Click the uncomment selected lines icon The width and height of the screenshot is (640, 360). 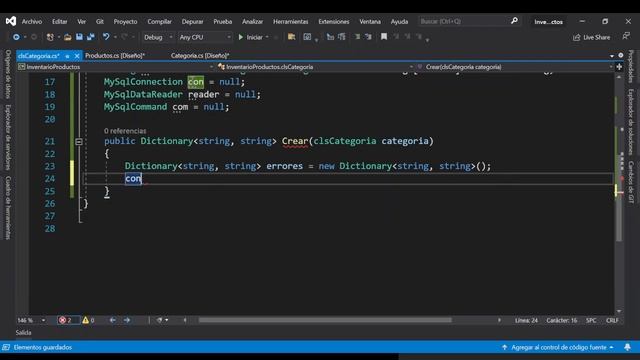point(369,37)
